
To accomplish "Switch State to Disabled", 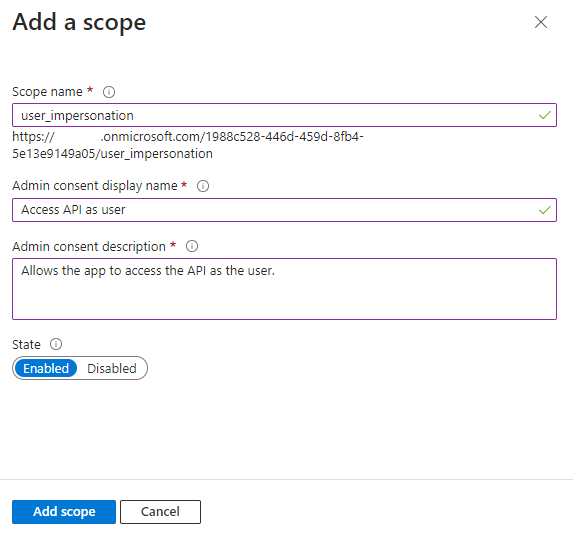I will [x=112, y=368].
